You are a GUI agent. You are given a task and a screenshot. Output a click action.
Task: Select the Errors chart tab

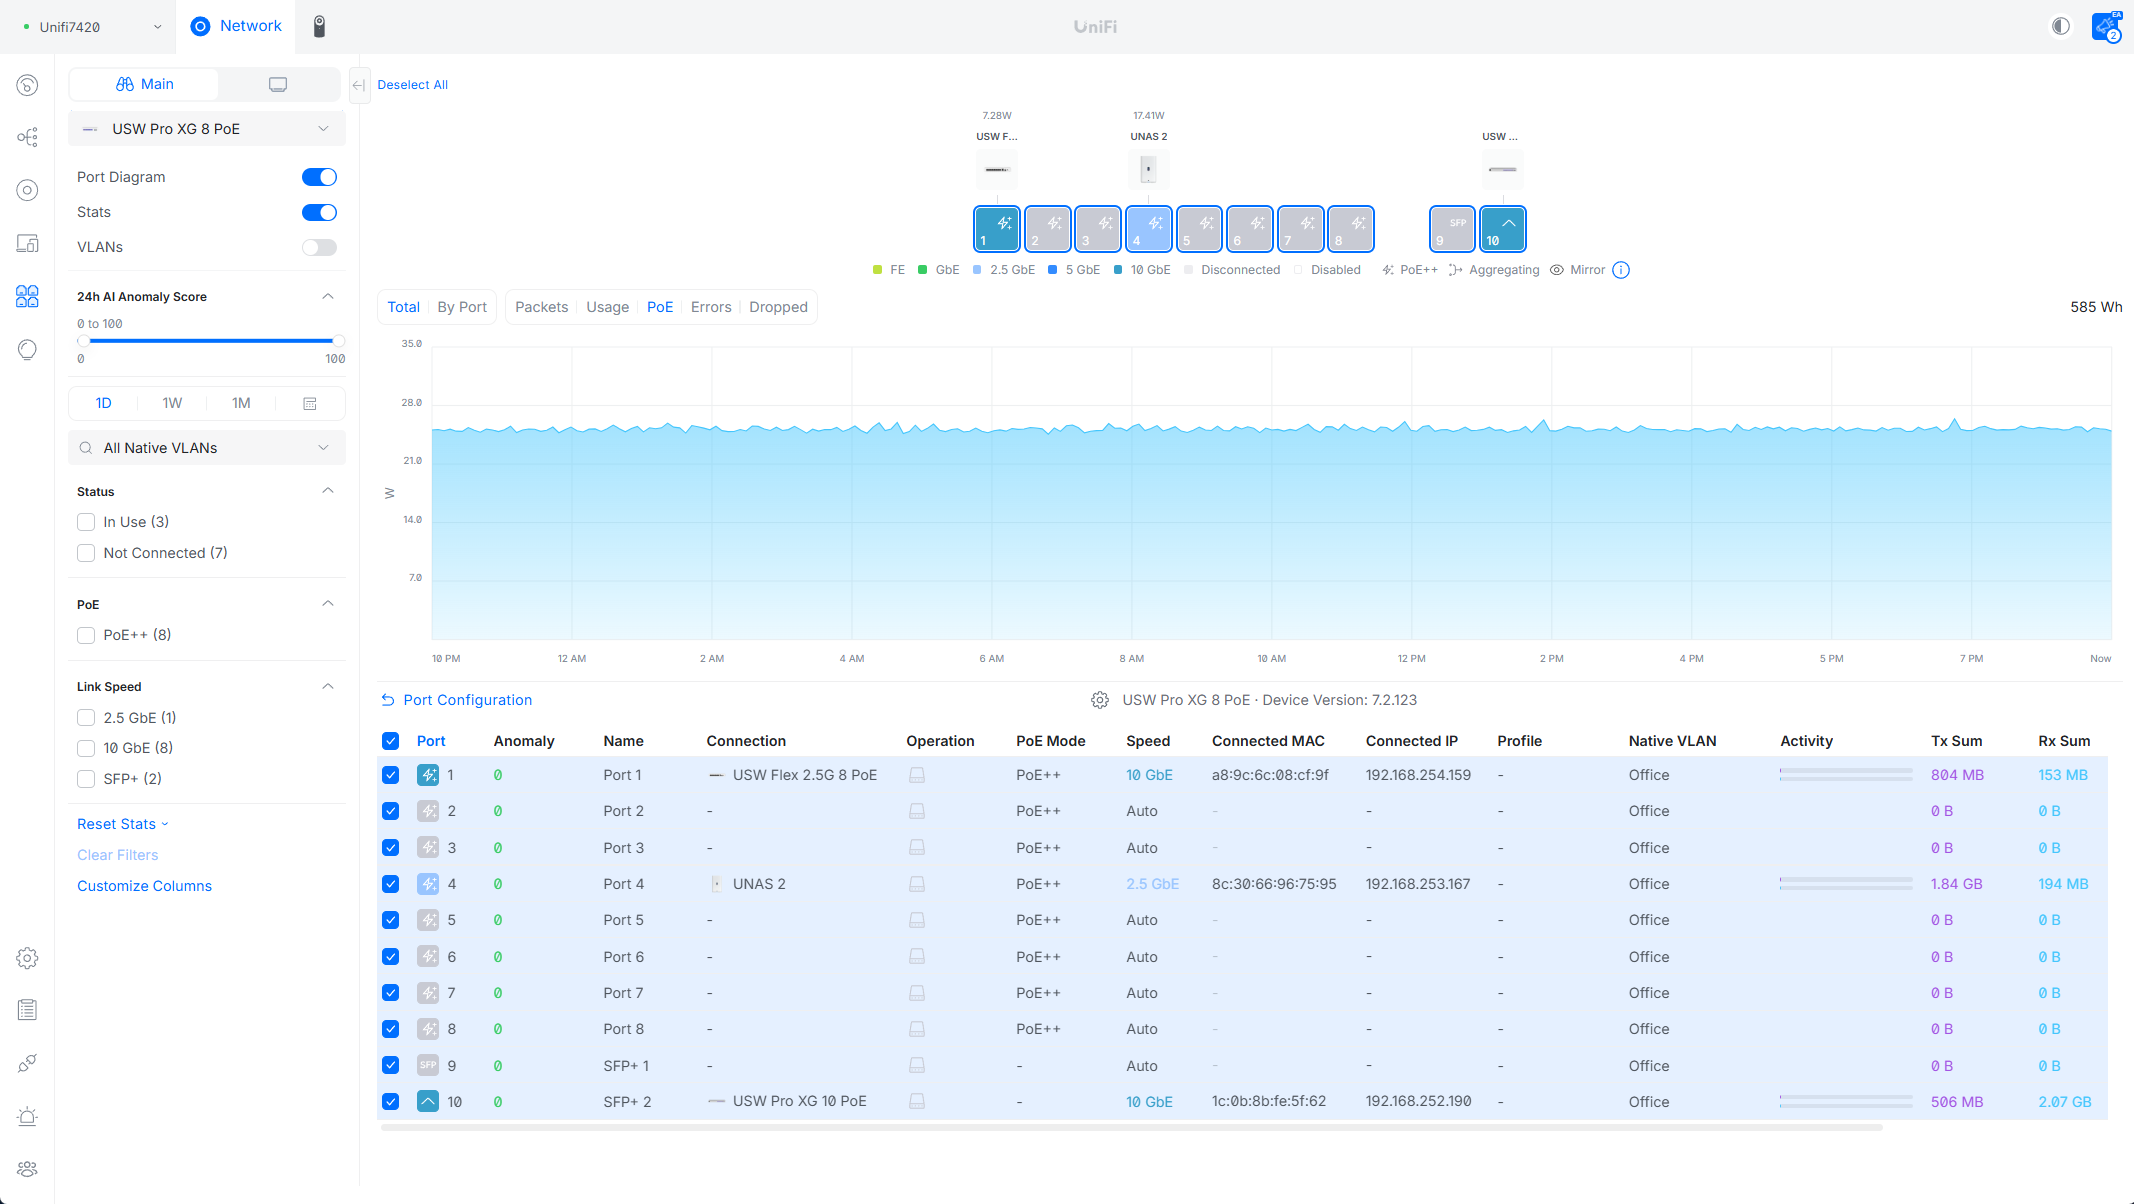click(x=710, y=307)
